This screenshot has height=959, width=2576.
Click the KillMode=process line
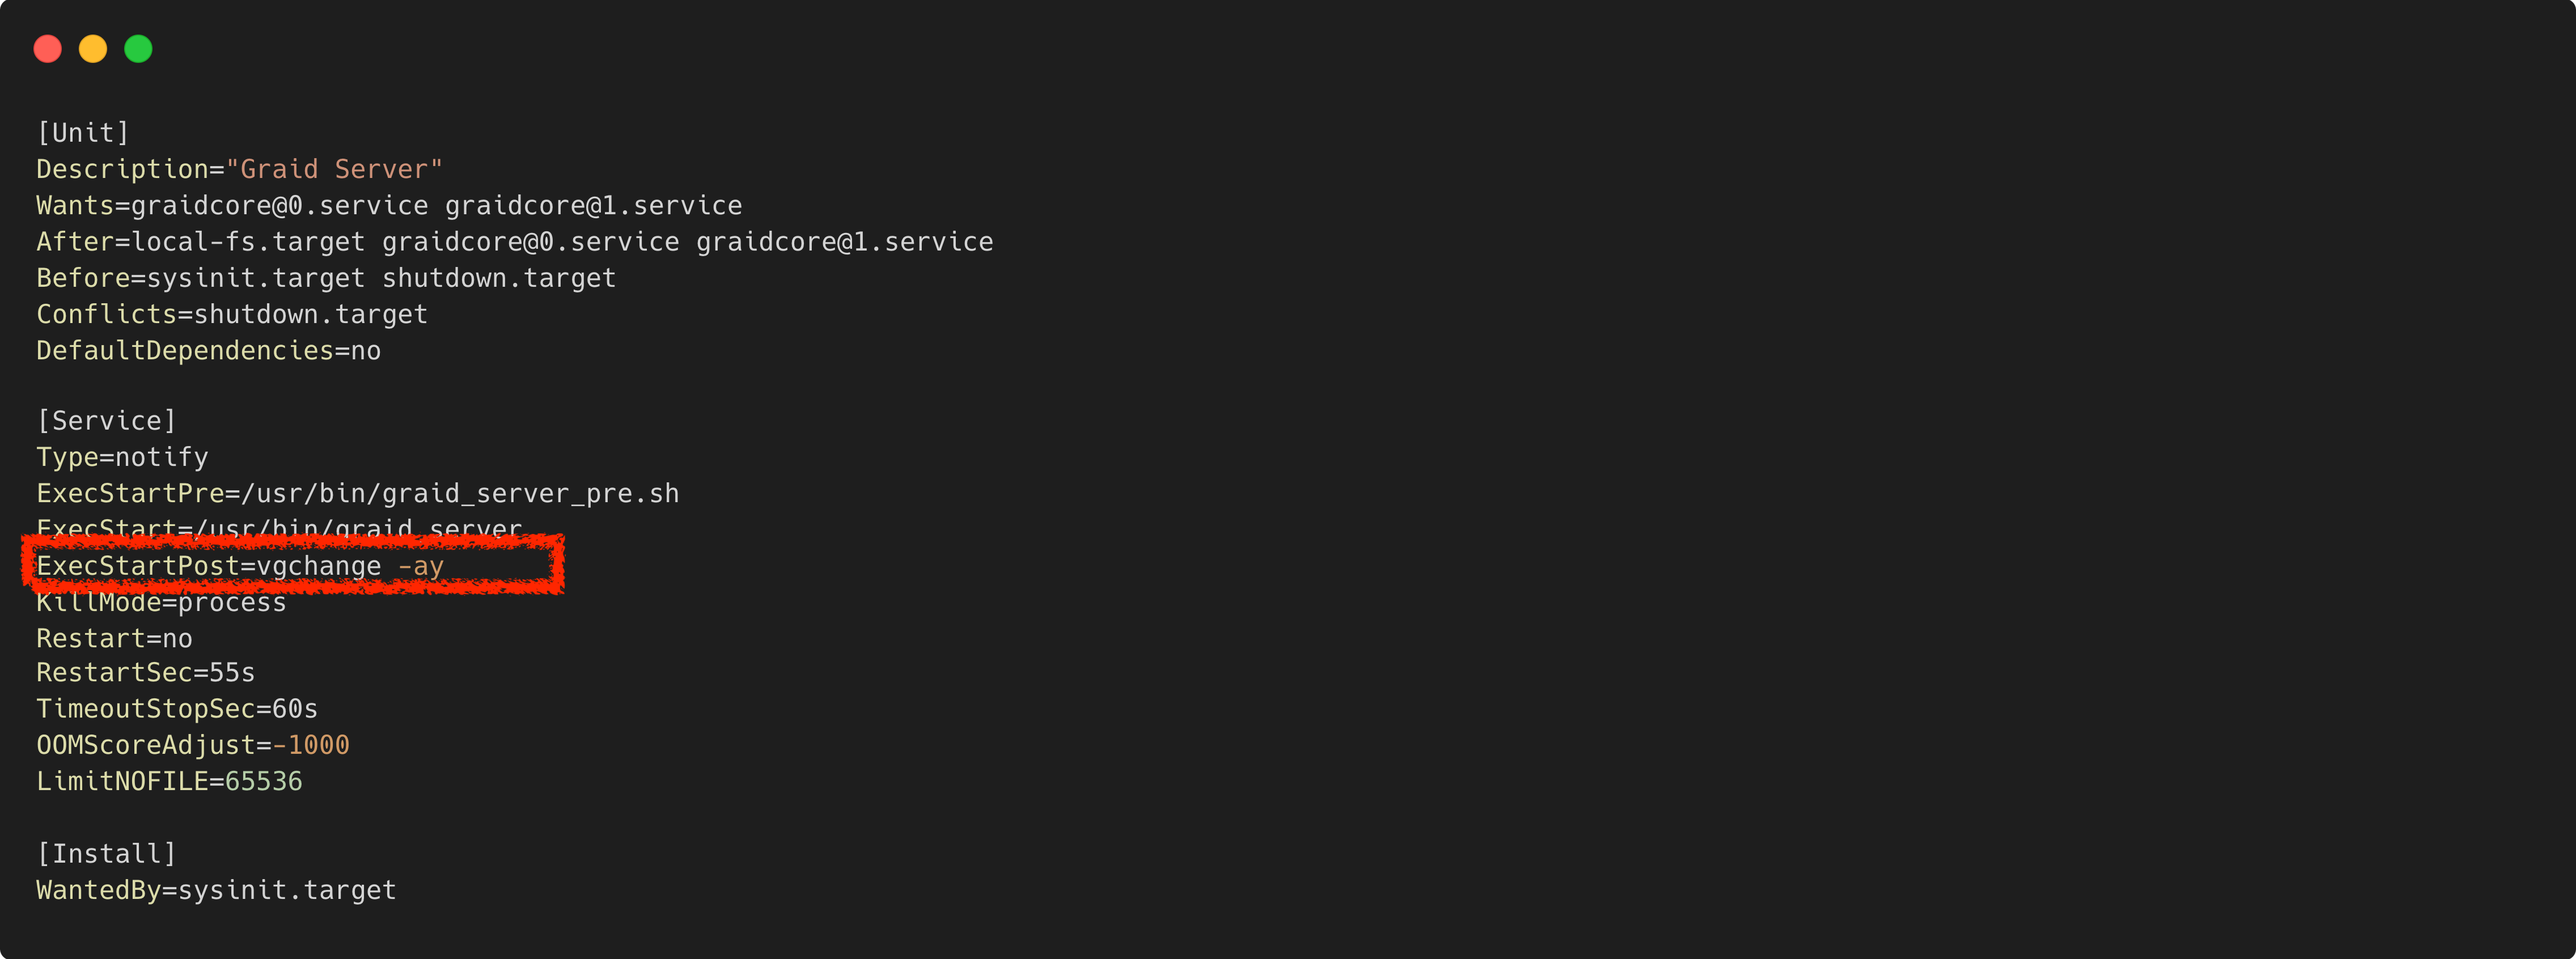[161, 602]
